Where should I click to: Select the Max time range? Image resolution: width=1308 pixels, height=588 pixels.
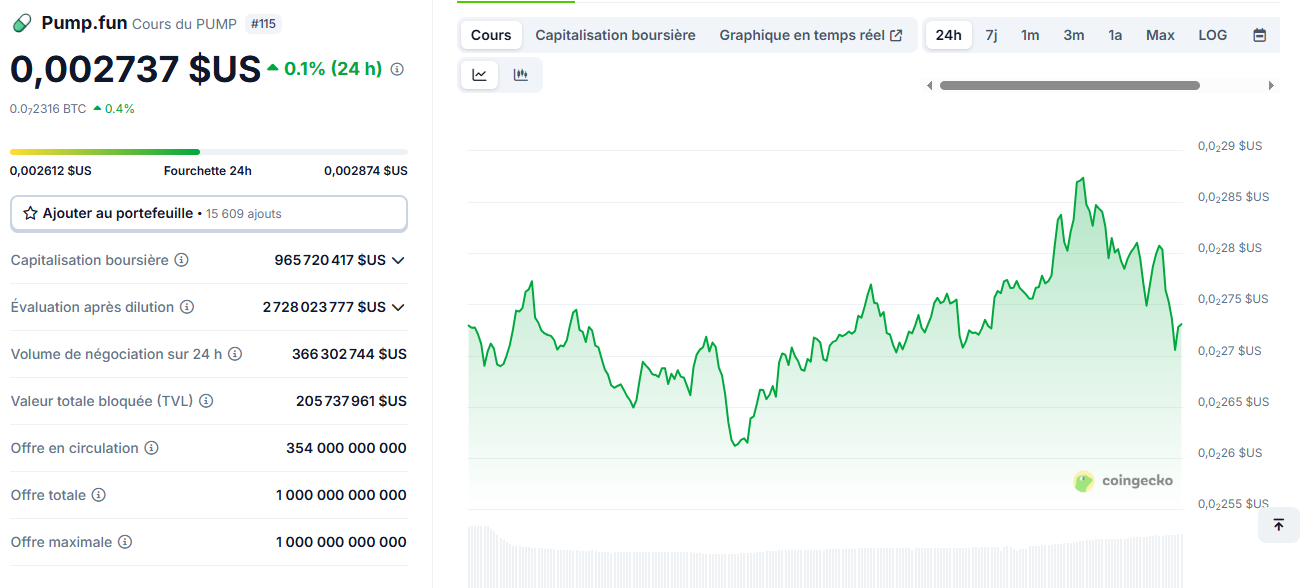click(1160, 35)
